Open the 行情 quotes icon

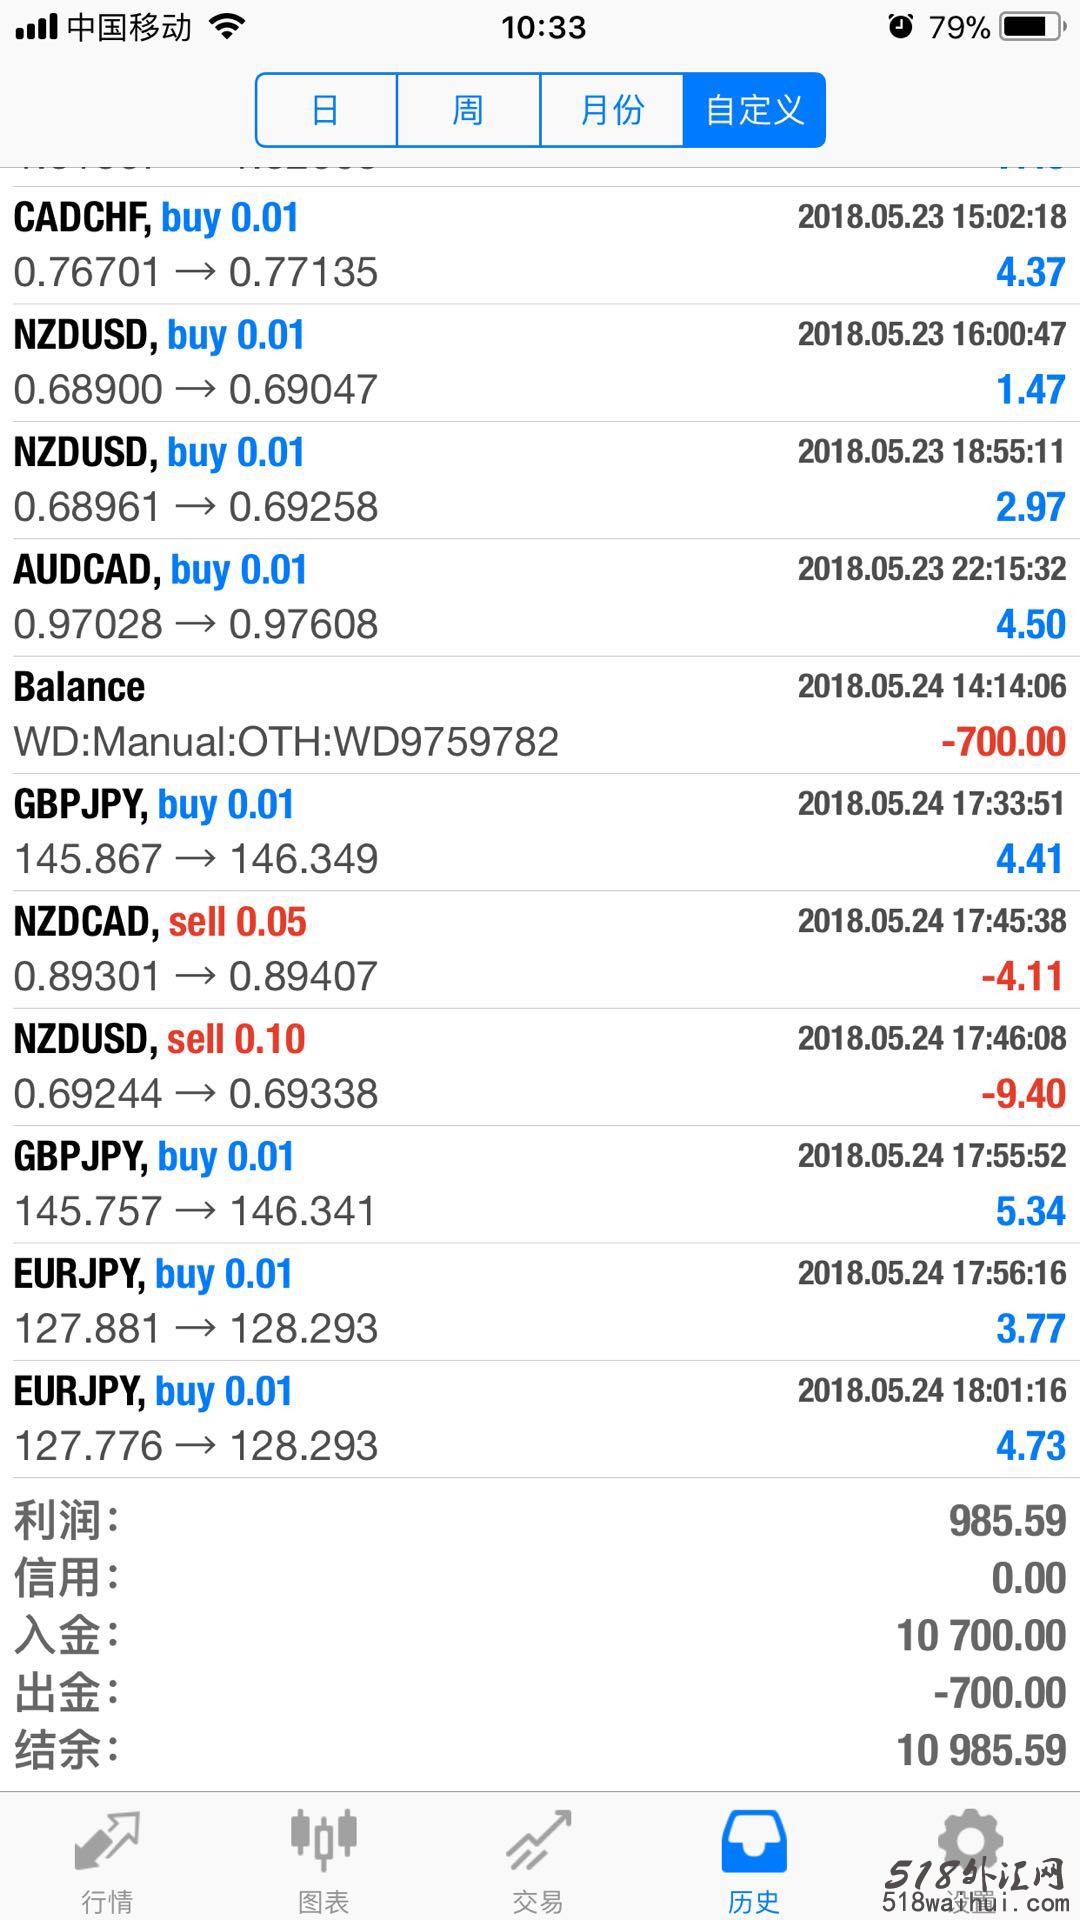107,1840
